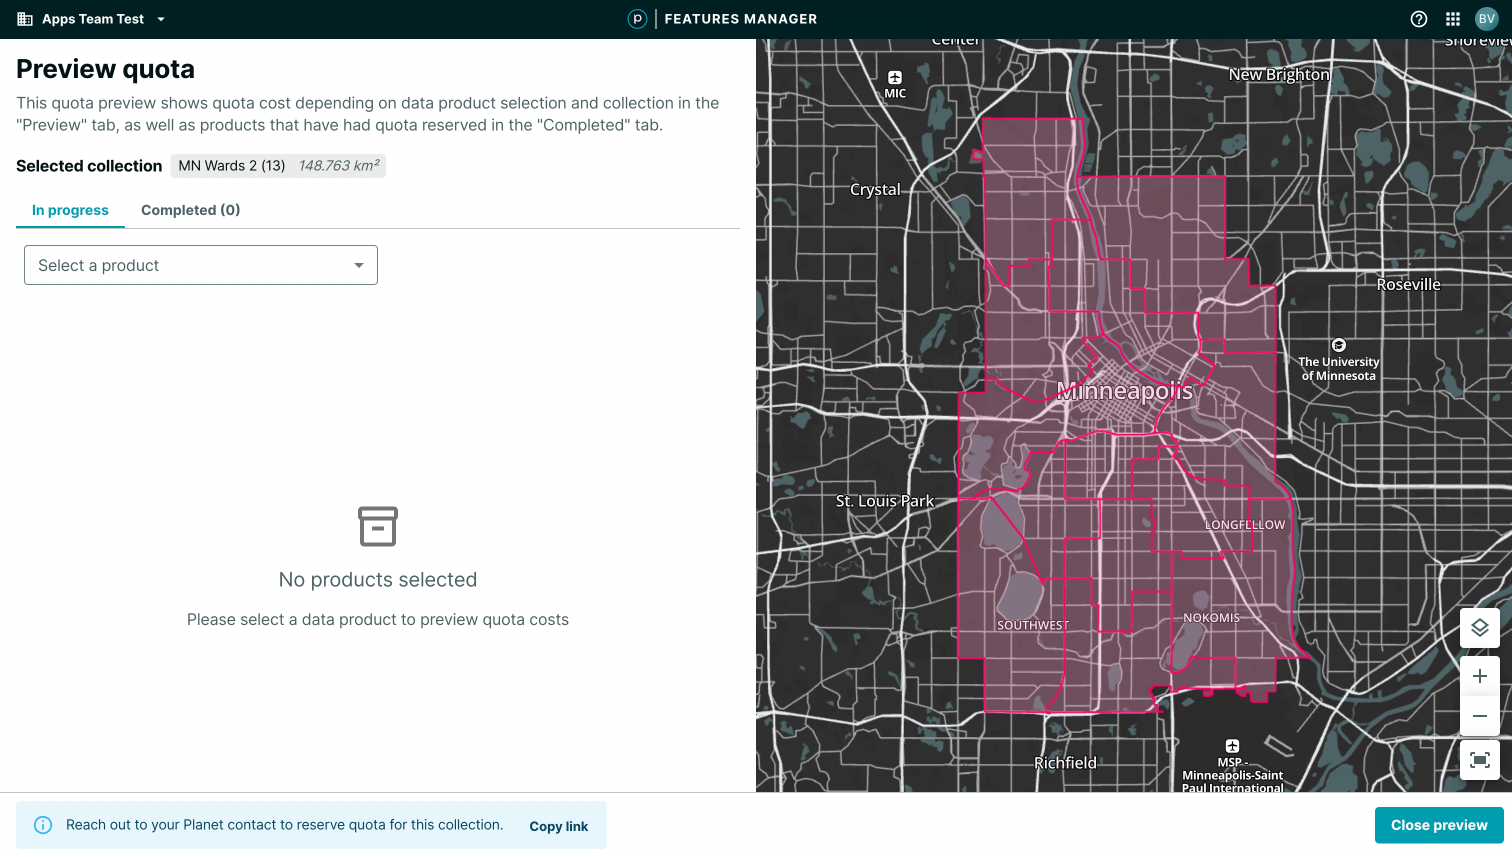1512x857 pixels.
Task: Click the Richfield map label
Action: (x=1065, y=763)
